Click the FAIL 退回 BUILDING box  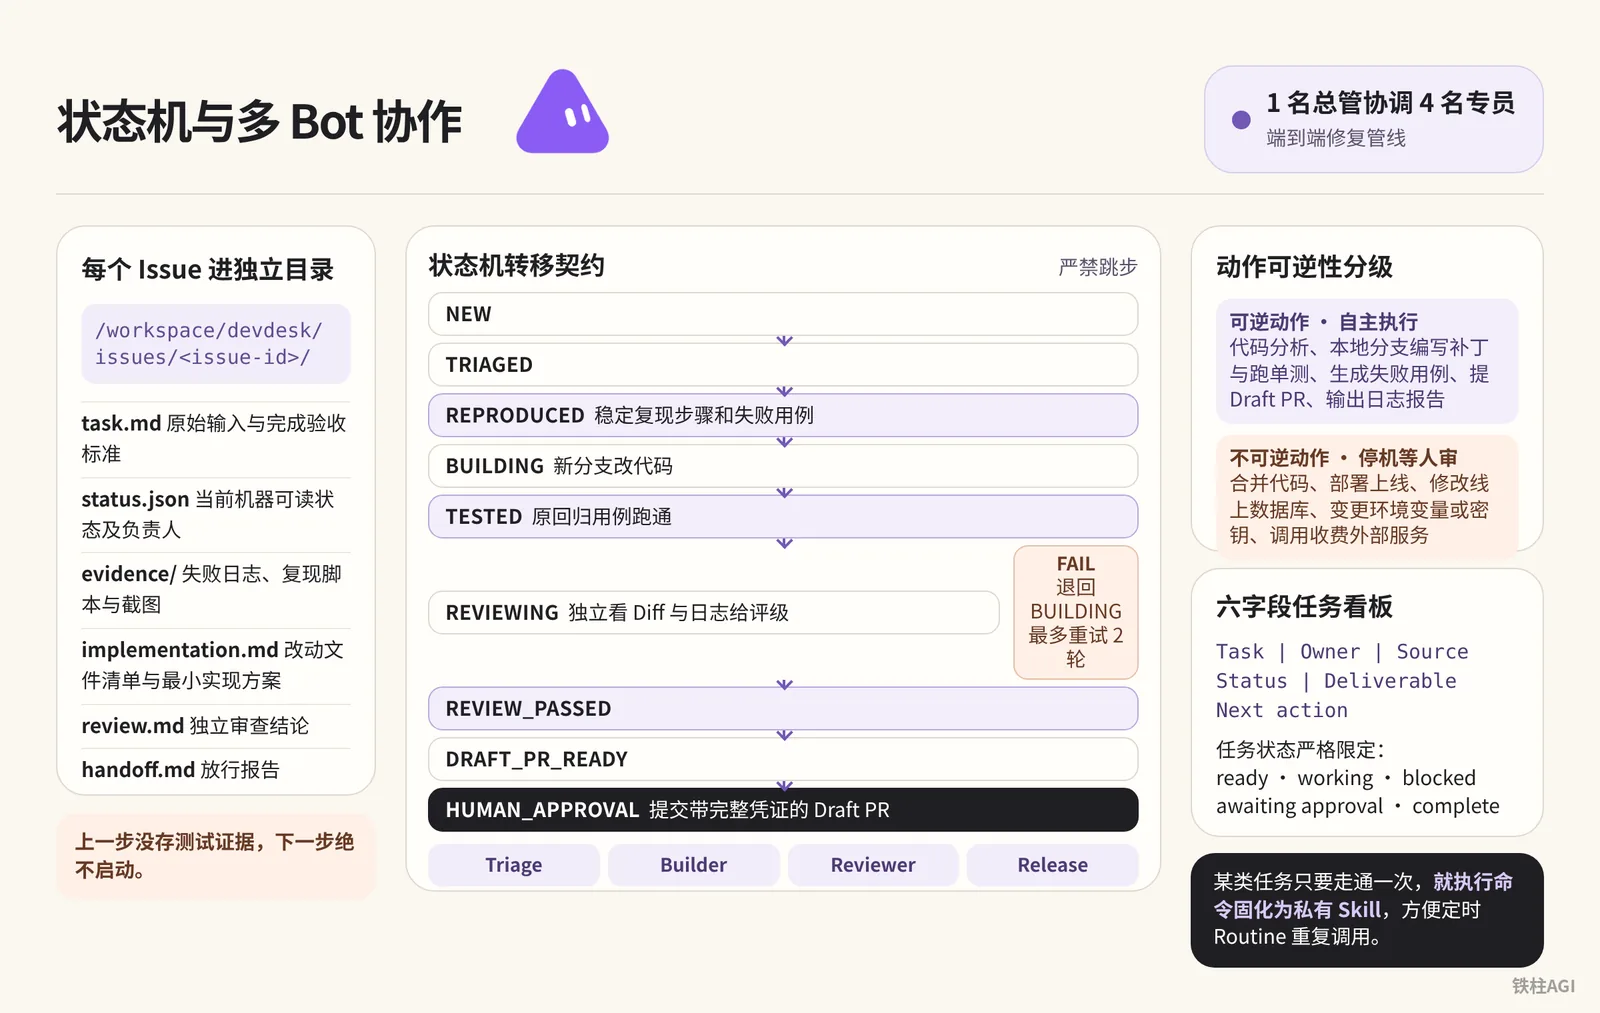click(1076, 612)
